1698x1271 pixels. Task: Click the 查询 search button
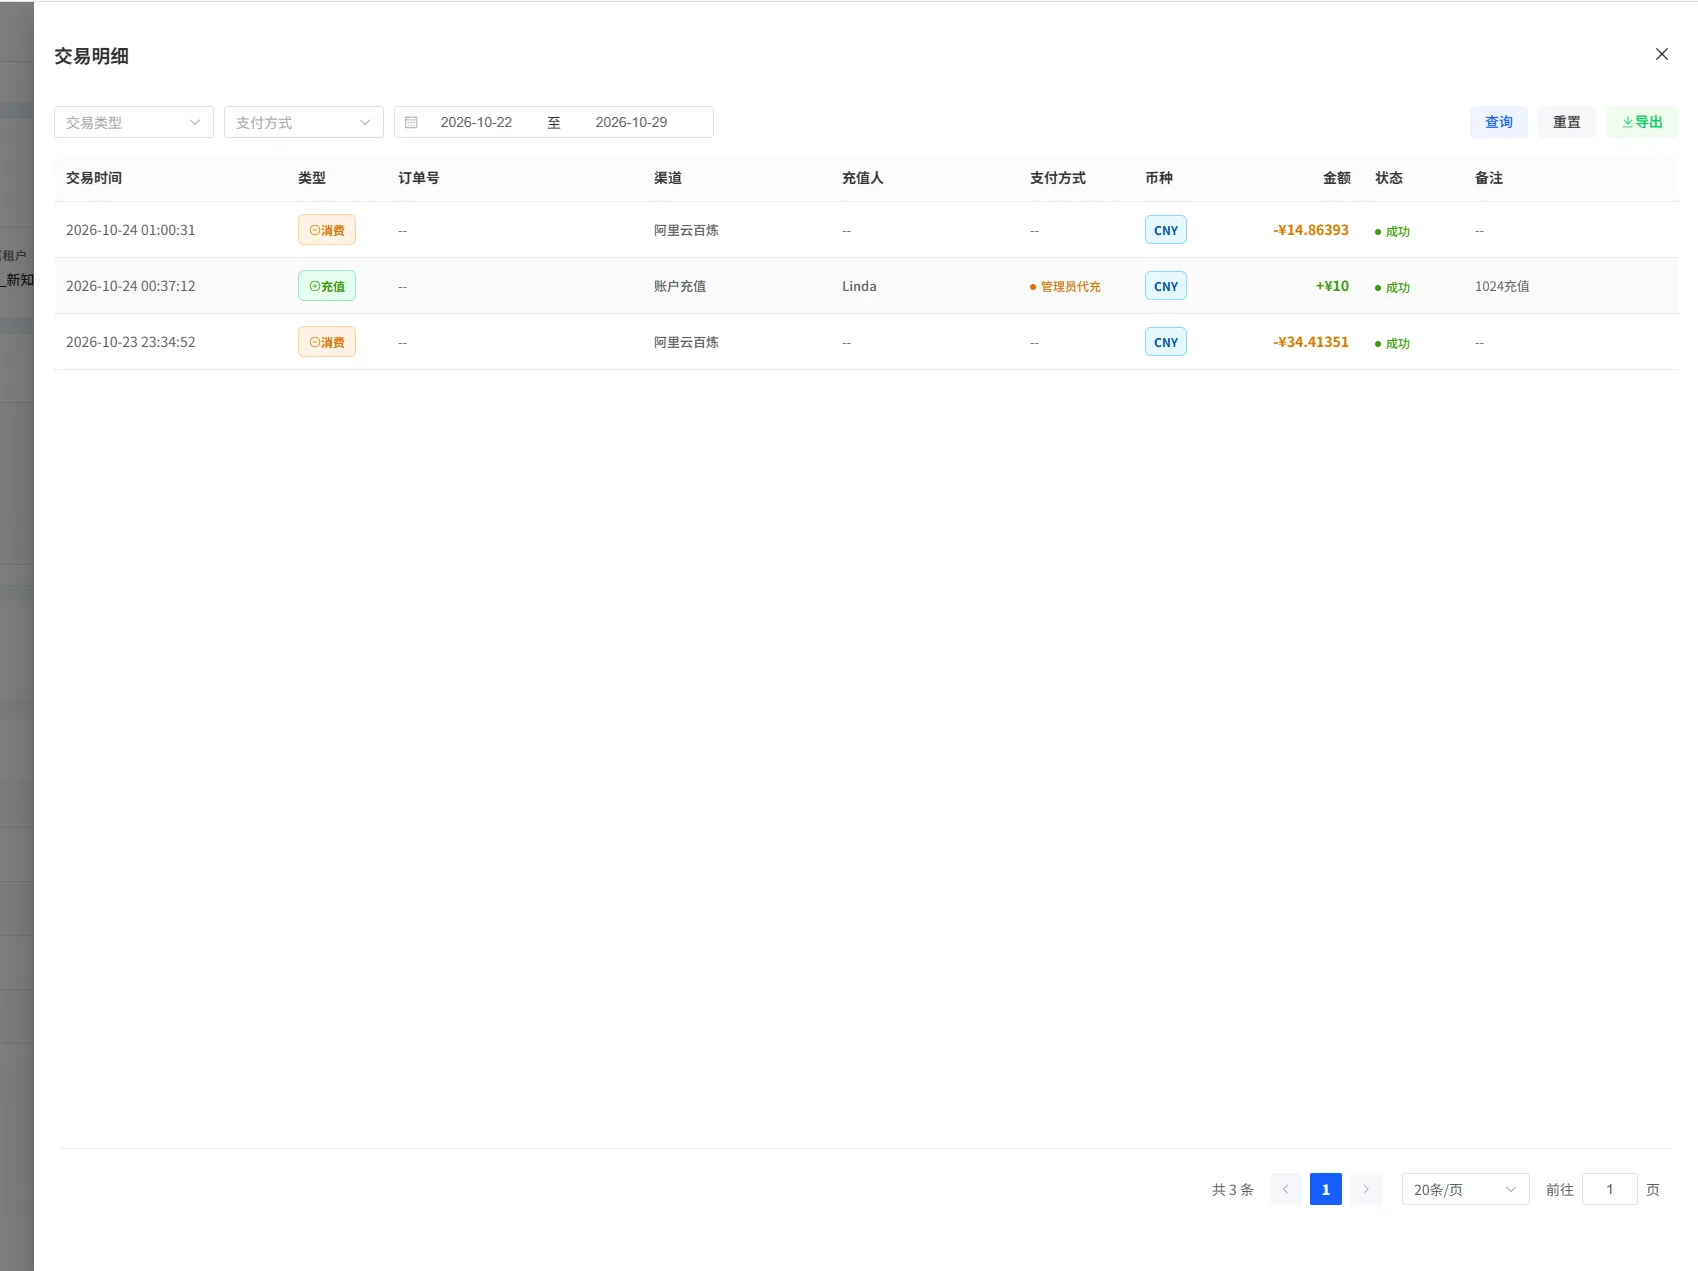pyautogui.click(x=1498, y=122)
